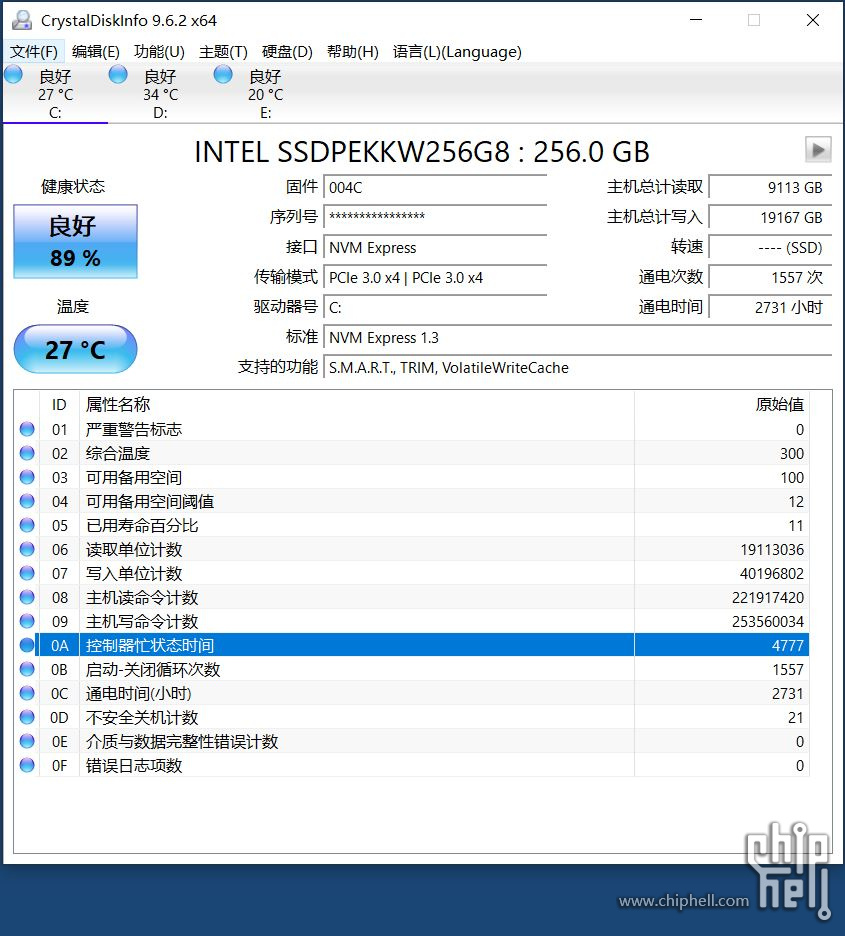Switch to the C: drive tab
Screen dimensions: 845x936
pos(55,94)
